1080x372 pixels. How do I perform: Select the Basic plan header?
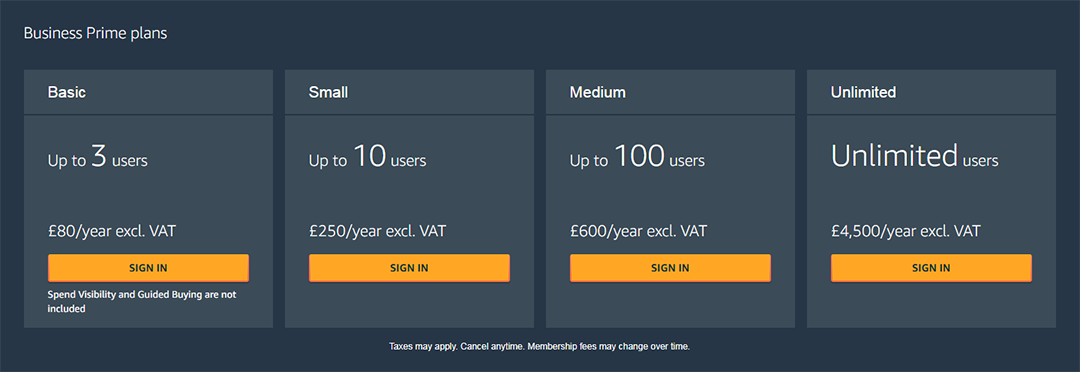[148, 92]
